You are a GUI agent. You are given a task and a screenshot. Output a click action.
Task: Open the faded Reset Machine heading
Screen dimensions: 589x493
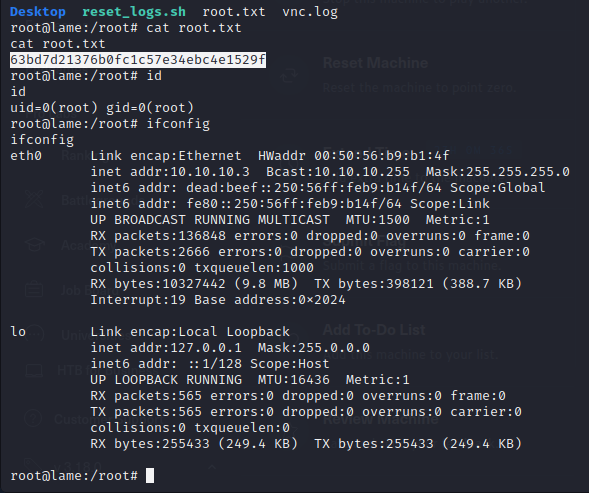[x=375, y=63]
